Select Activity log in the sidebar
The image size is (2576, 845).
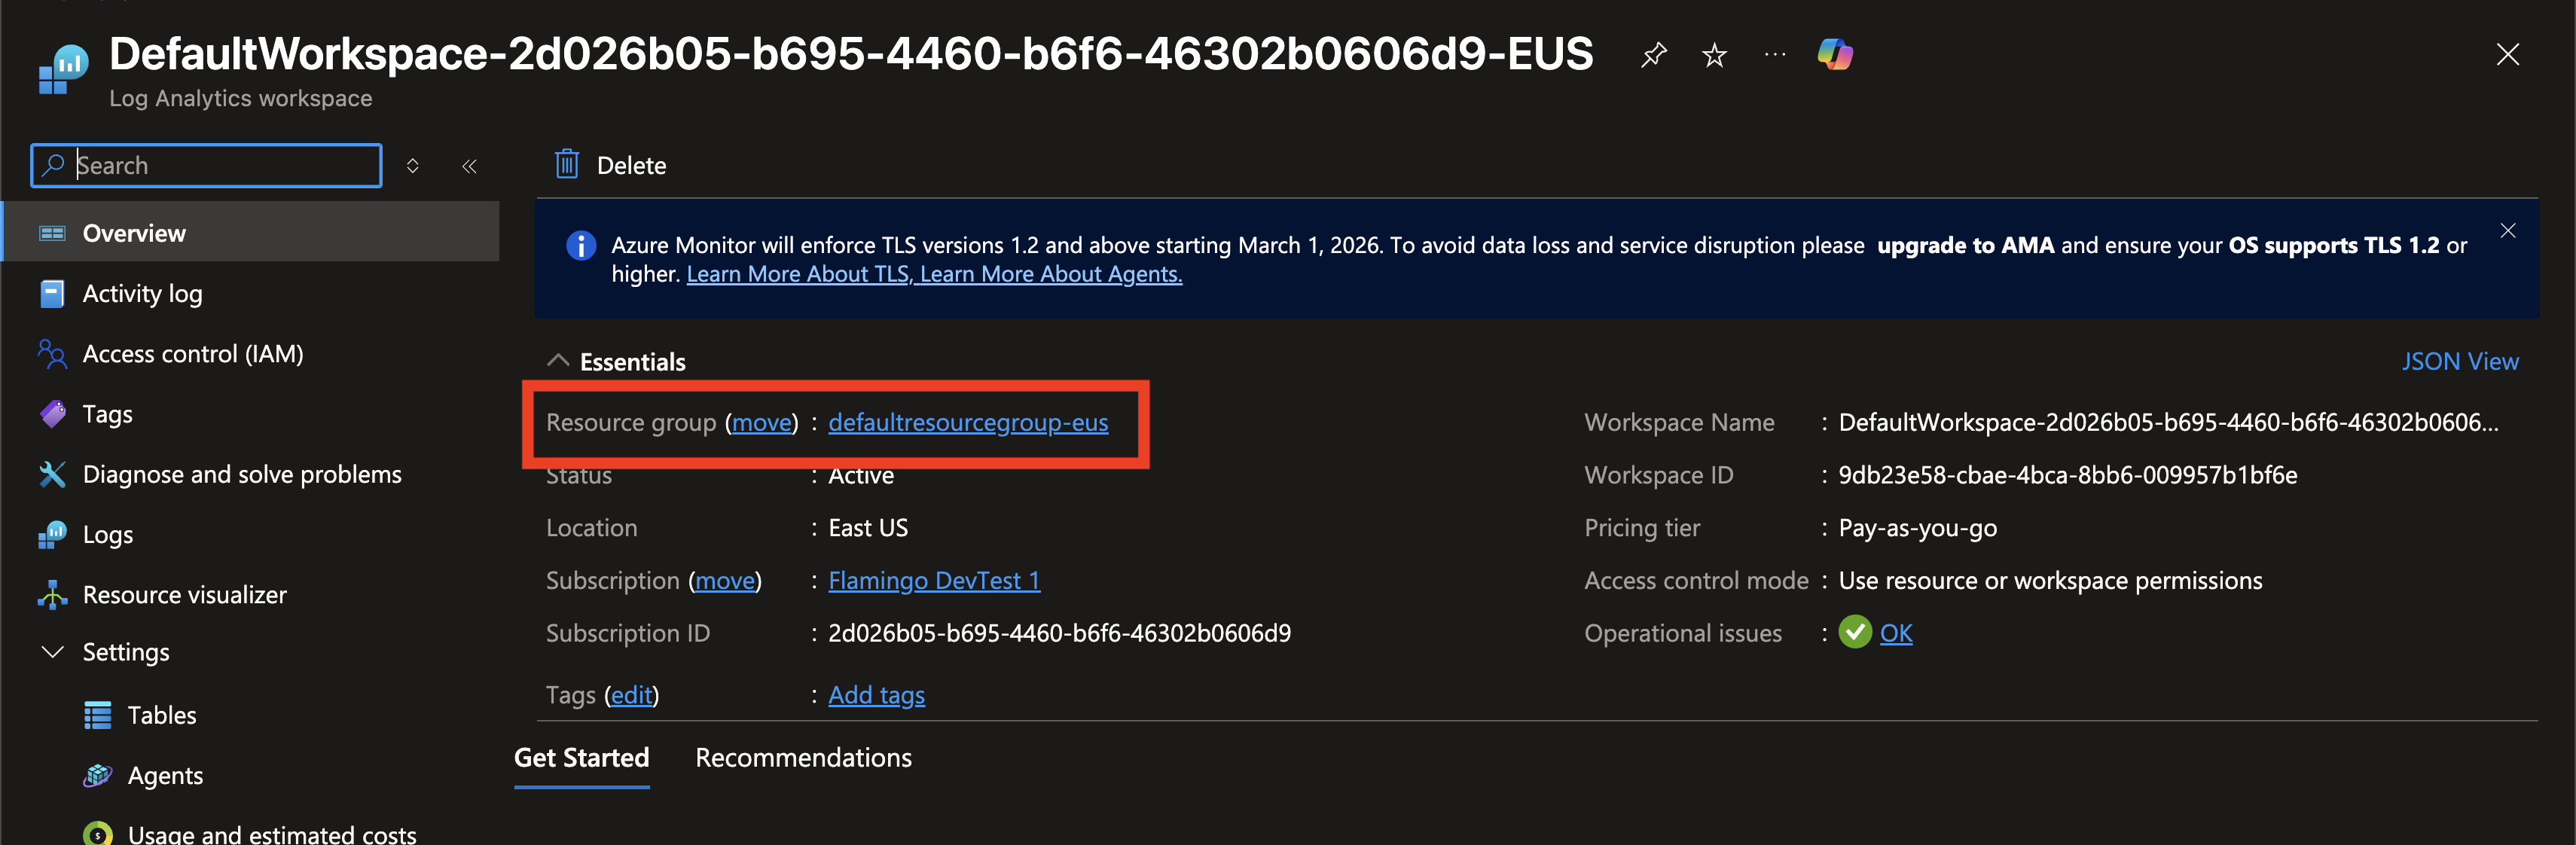point(143,293)
